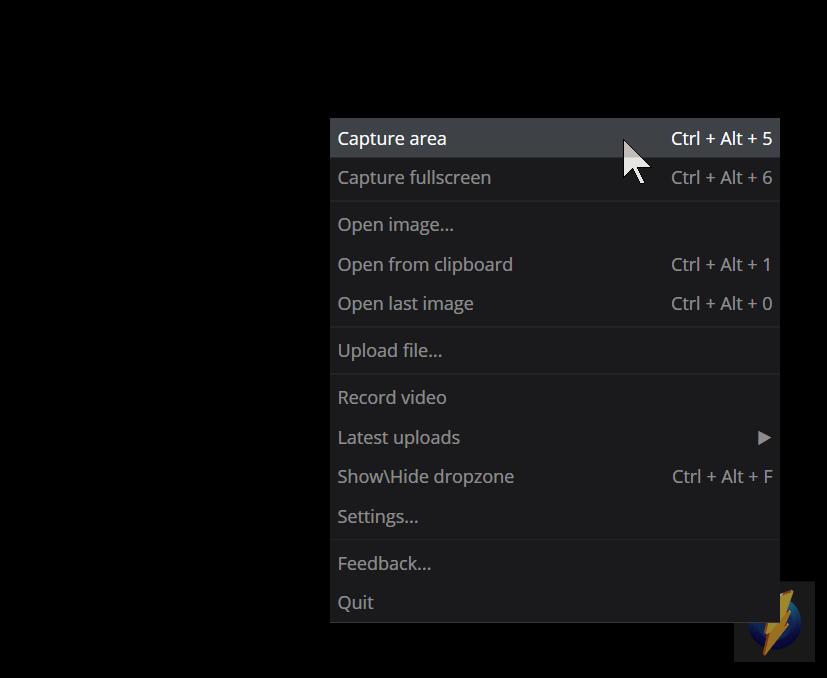Click the lightning bolt tray icon

point(778,623)
